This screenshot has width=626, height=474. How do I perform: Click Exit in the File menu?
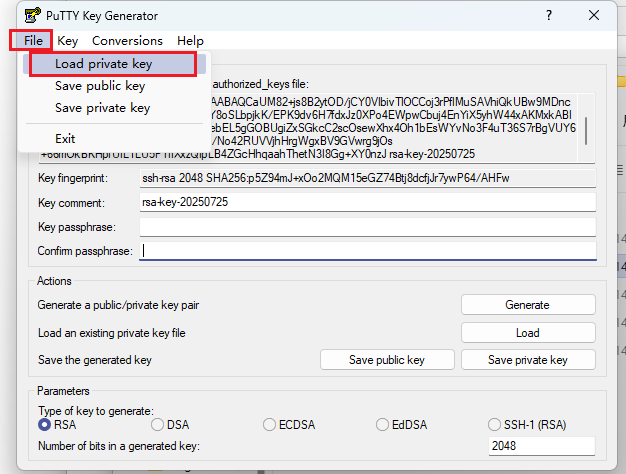[65, 139]
